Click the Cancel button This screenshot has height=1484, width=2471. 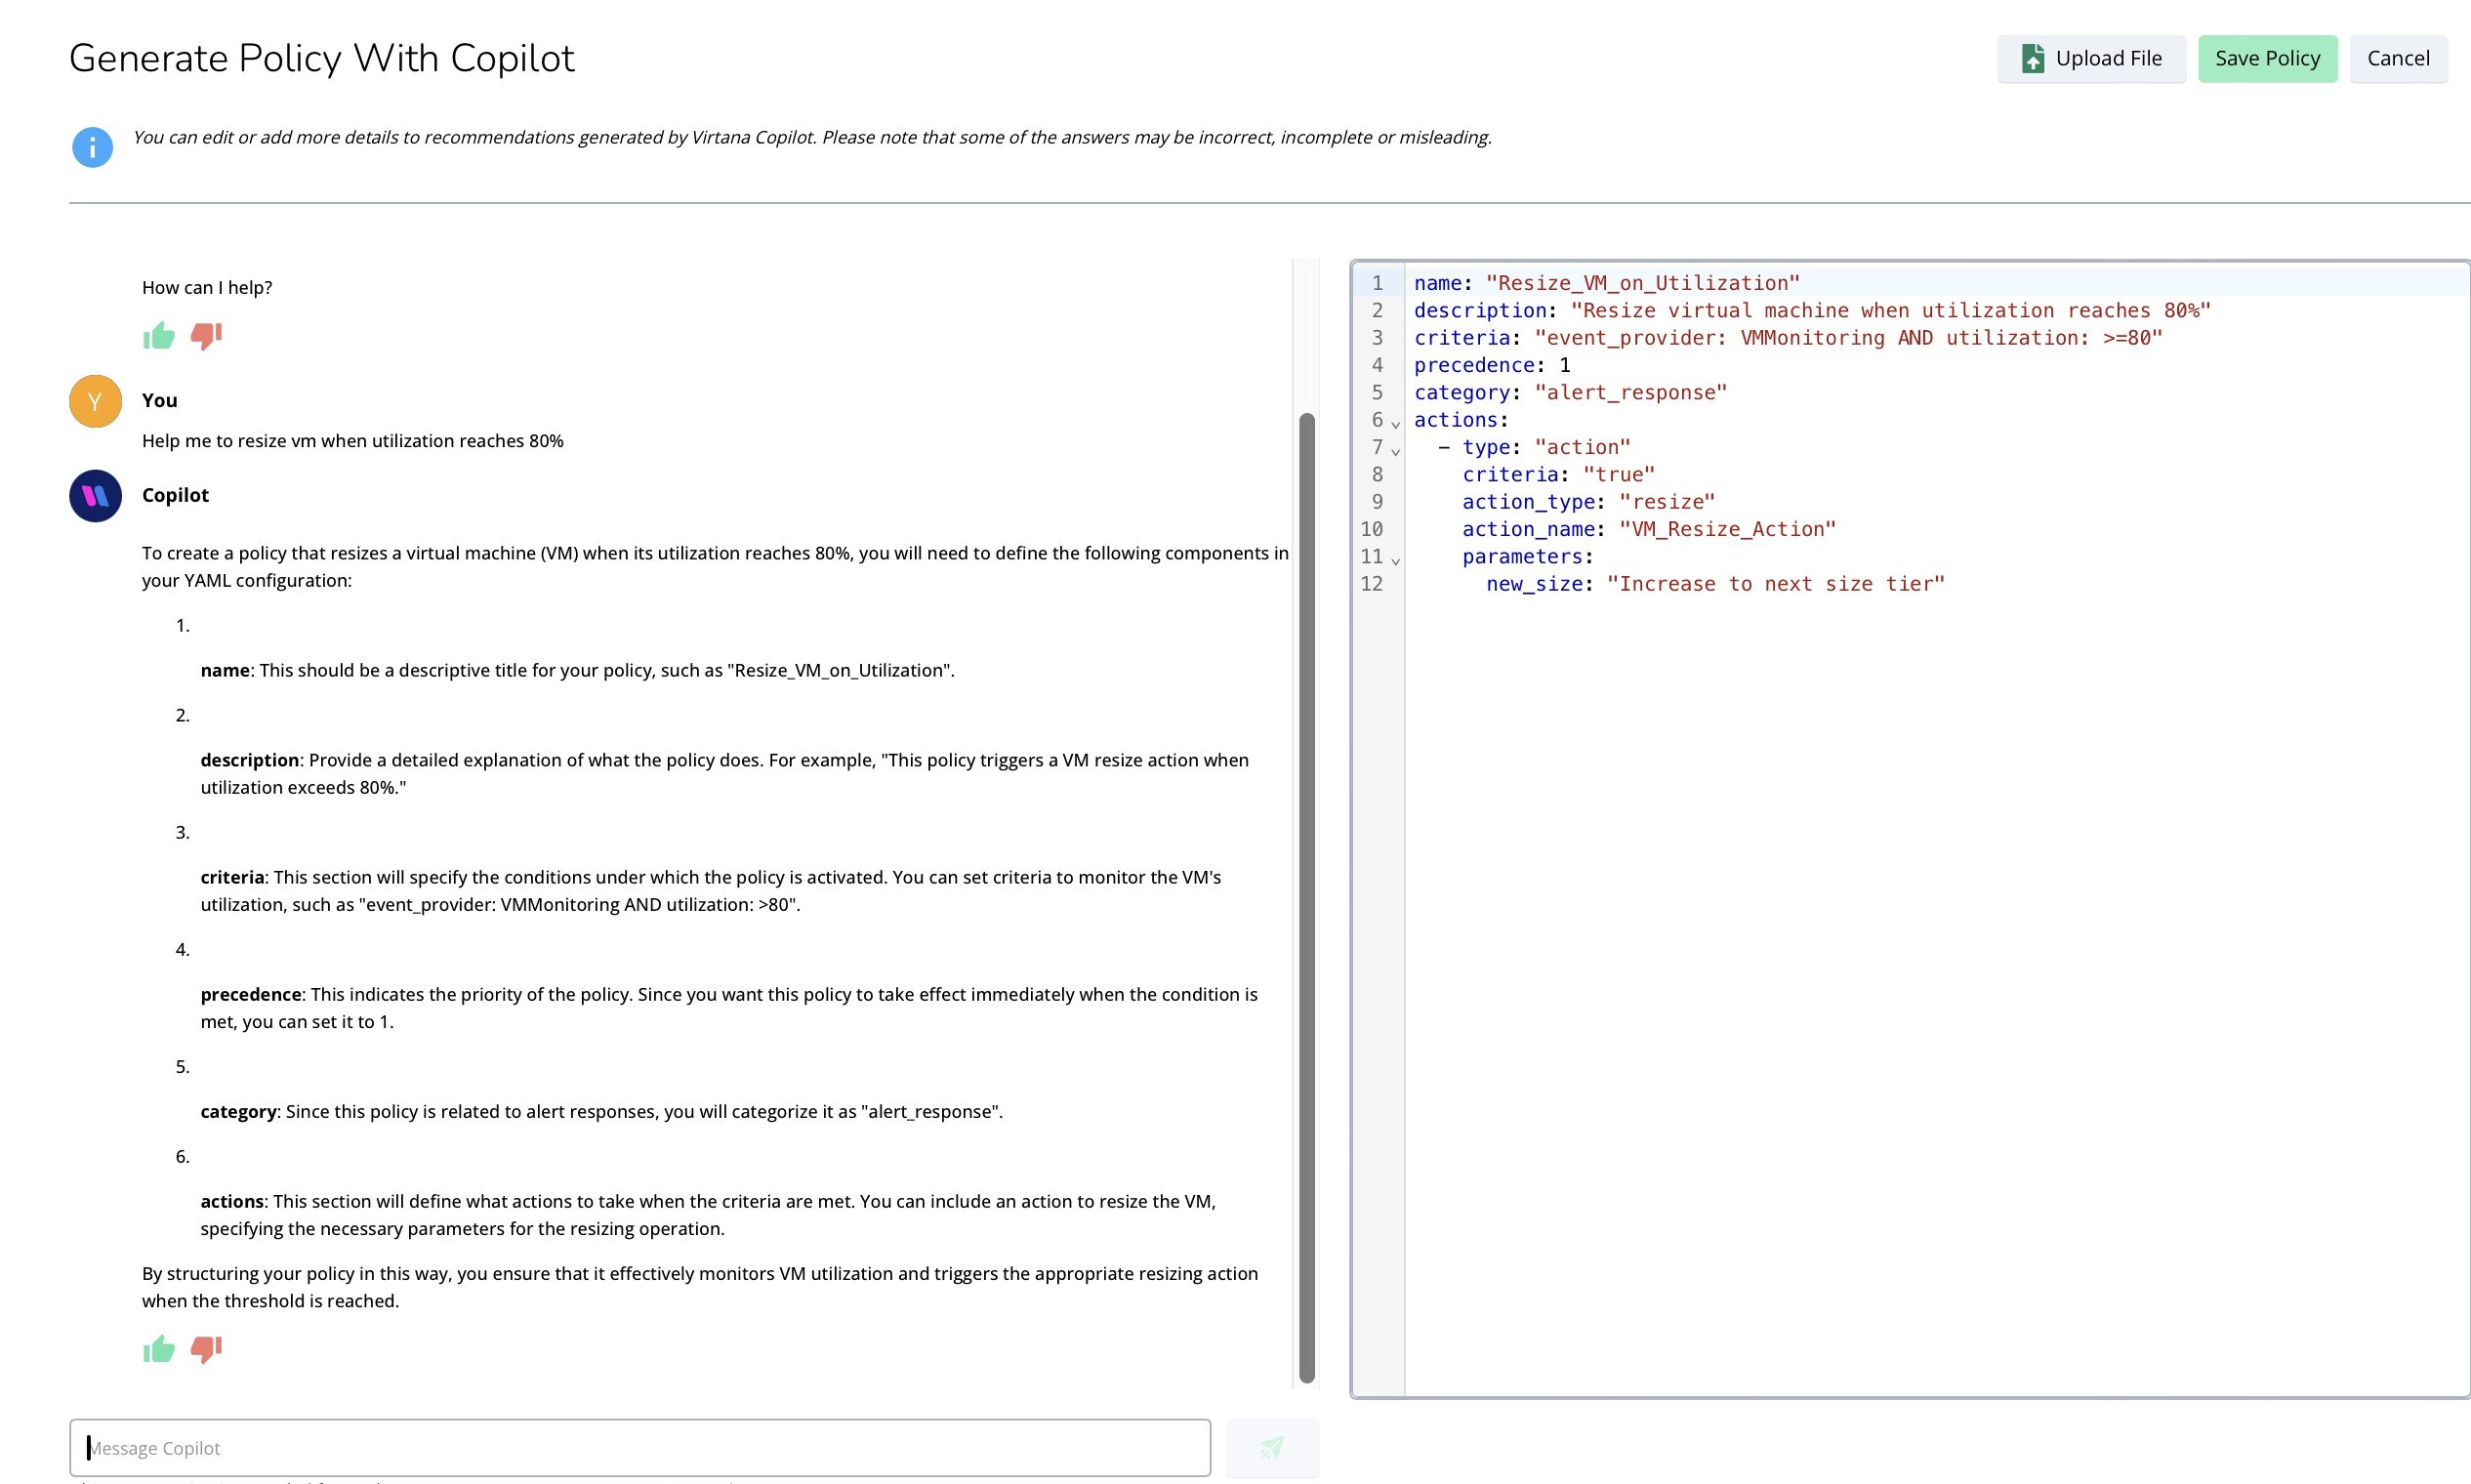2398,57
